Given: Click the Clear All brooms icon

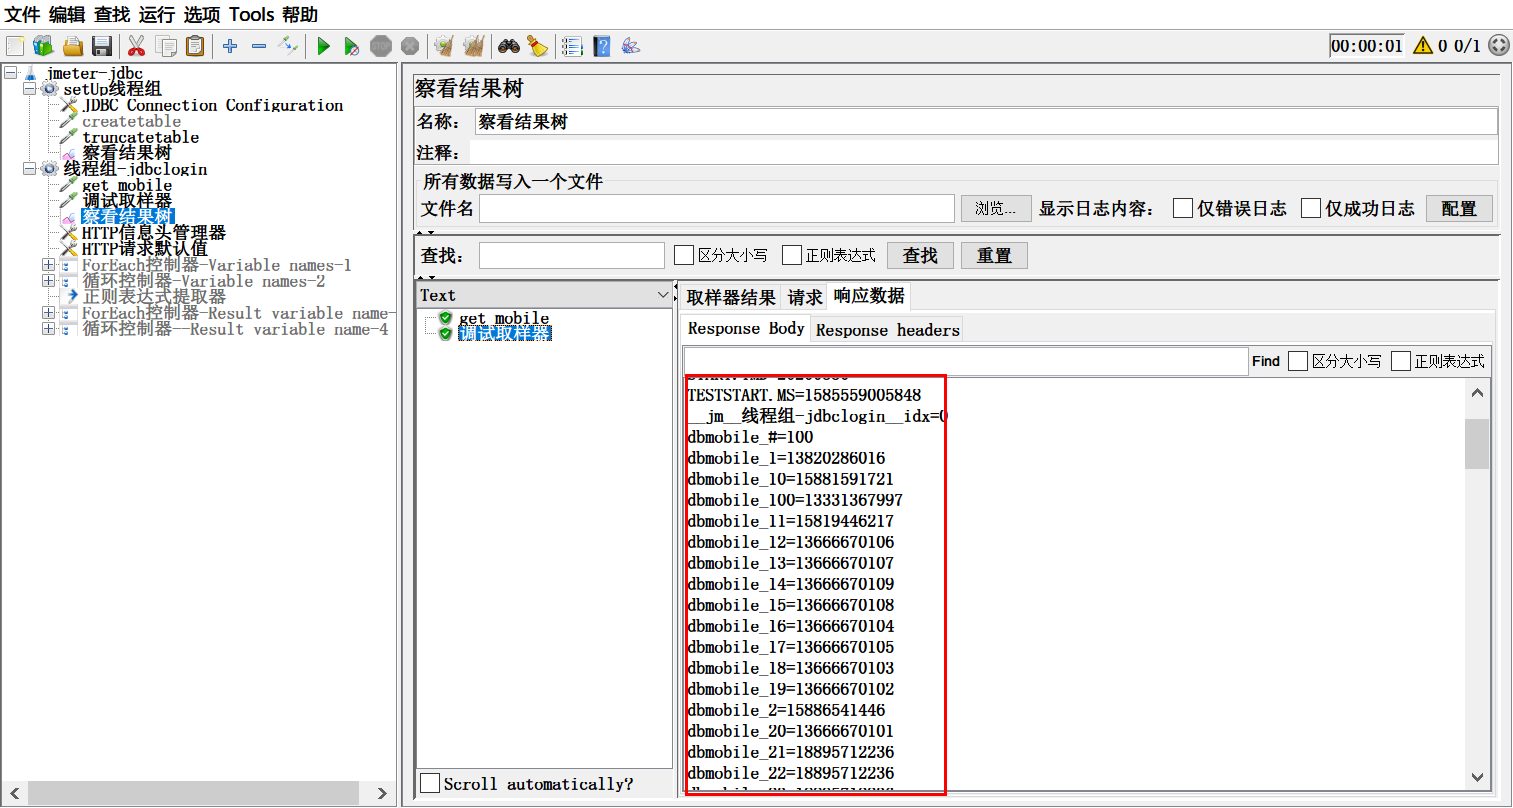Looking at the screenshot, I should pos(474,46).
